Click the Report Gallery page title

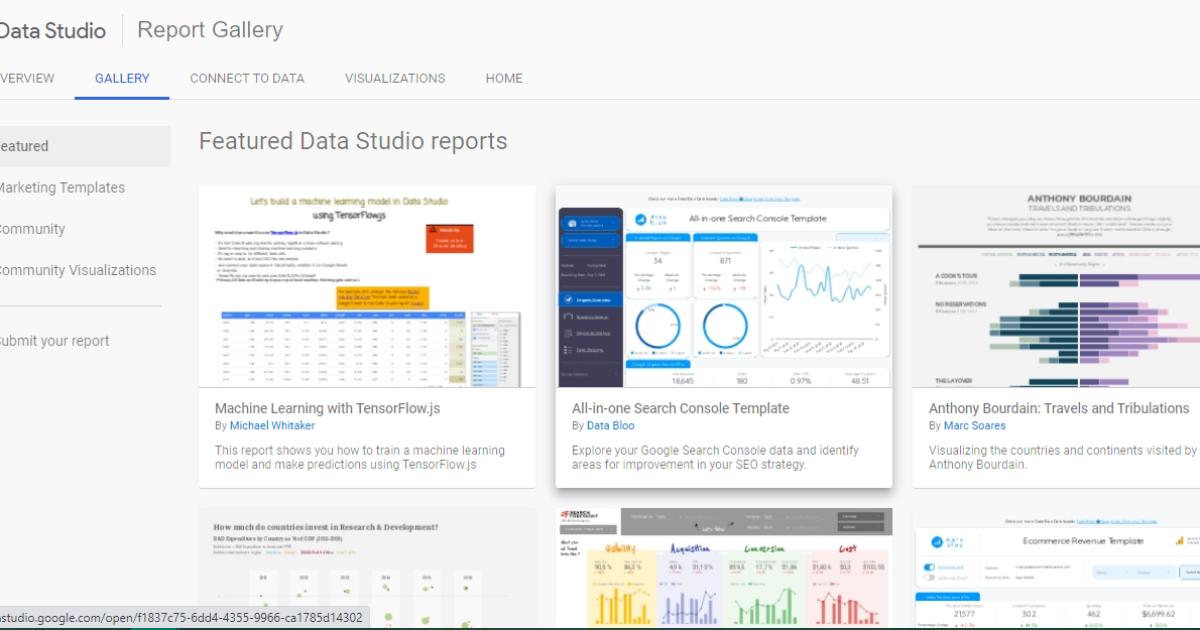pos(208,30)
